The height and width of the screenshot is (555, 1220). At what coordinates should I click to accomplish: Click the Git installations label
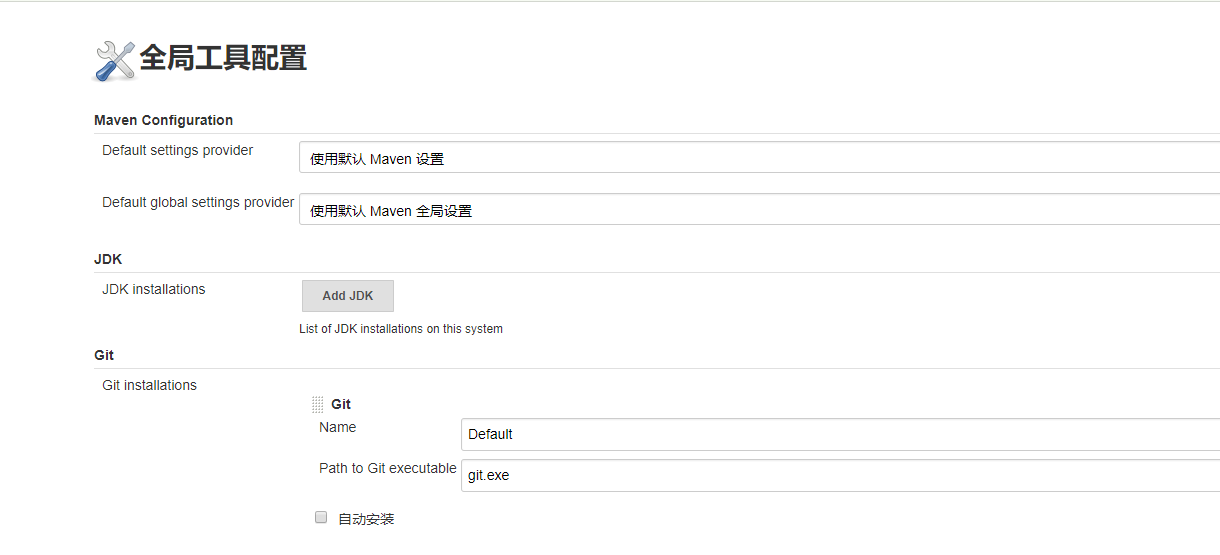[150, 385]
